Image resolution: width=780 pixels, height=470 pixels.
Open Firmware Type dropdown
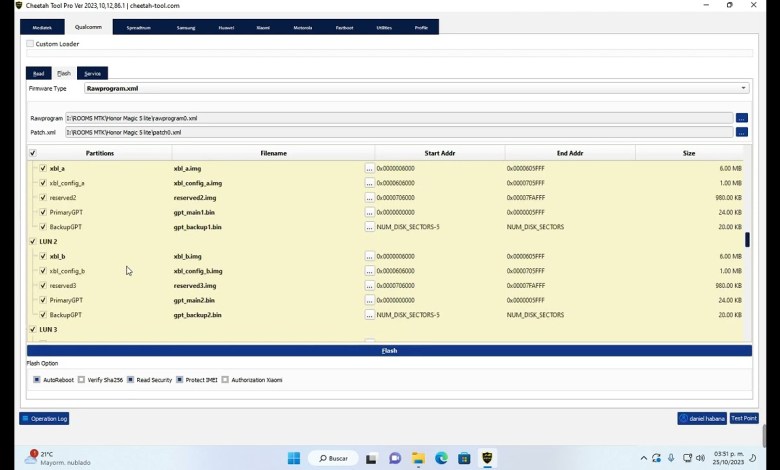pyautogui.click(x=416, y=89)
